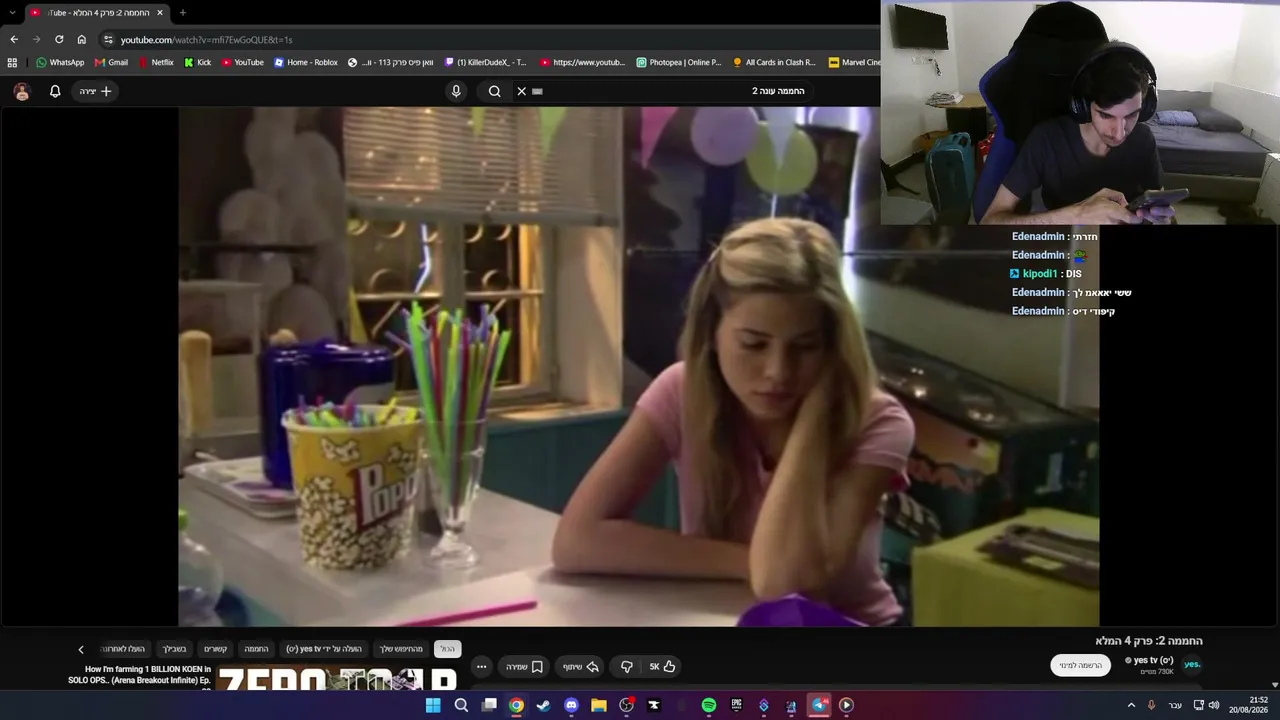Image resolution: width=1280 pixels, height=720 pixels.
Task: Click the video player frame
Action: point(639,367)
